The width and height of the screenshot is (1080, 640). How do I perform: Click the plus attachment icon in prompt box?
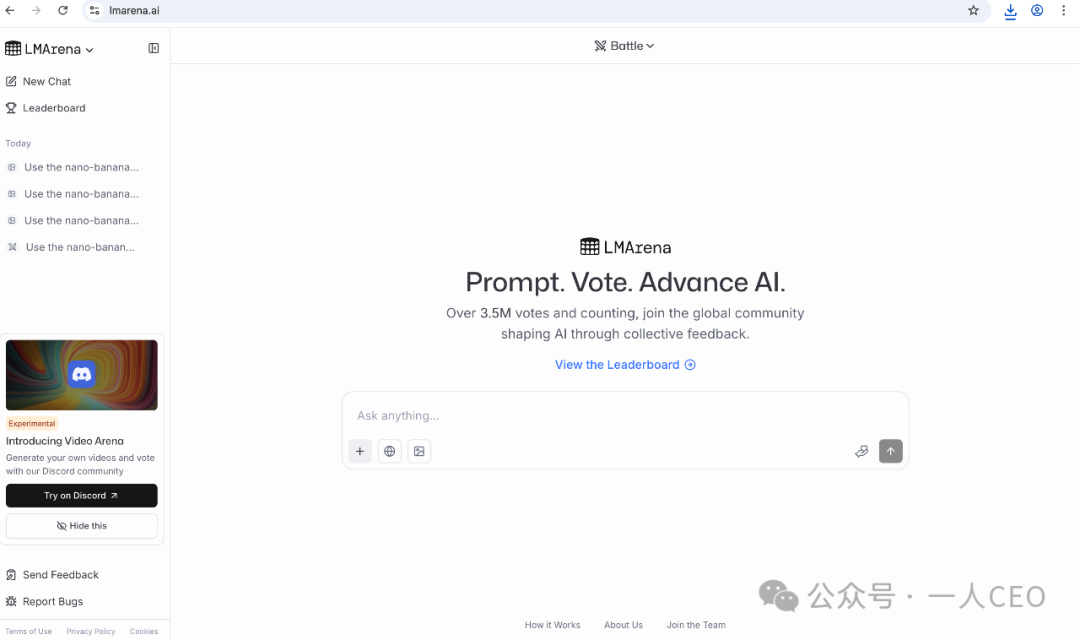(360, 451)
